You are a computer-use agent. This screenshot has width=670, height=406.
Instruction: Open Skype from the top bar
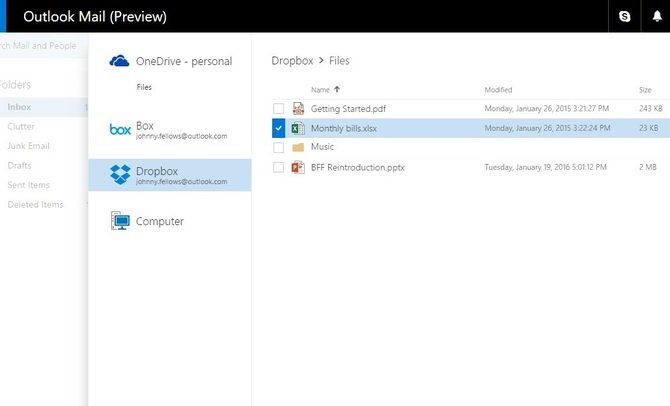[x=625, y=17]
